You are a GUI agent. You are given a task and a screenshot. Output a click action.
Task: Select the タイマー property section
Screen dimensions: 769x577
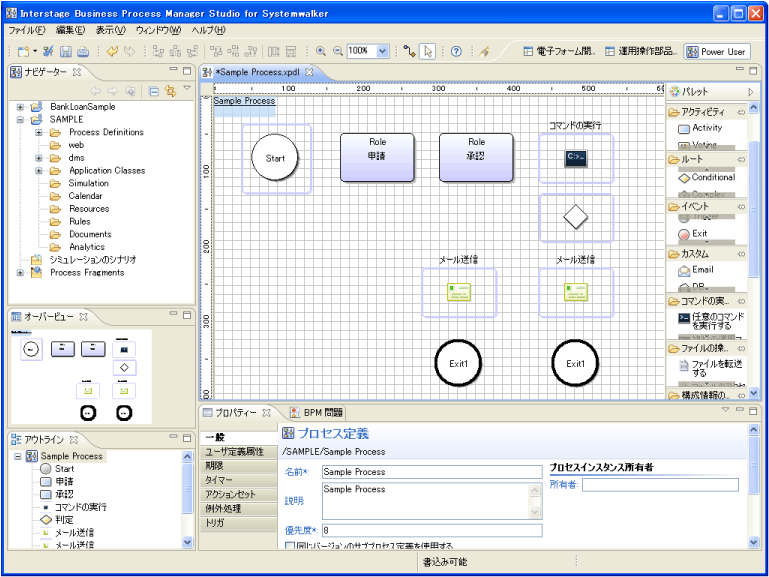[238, 480]
